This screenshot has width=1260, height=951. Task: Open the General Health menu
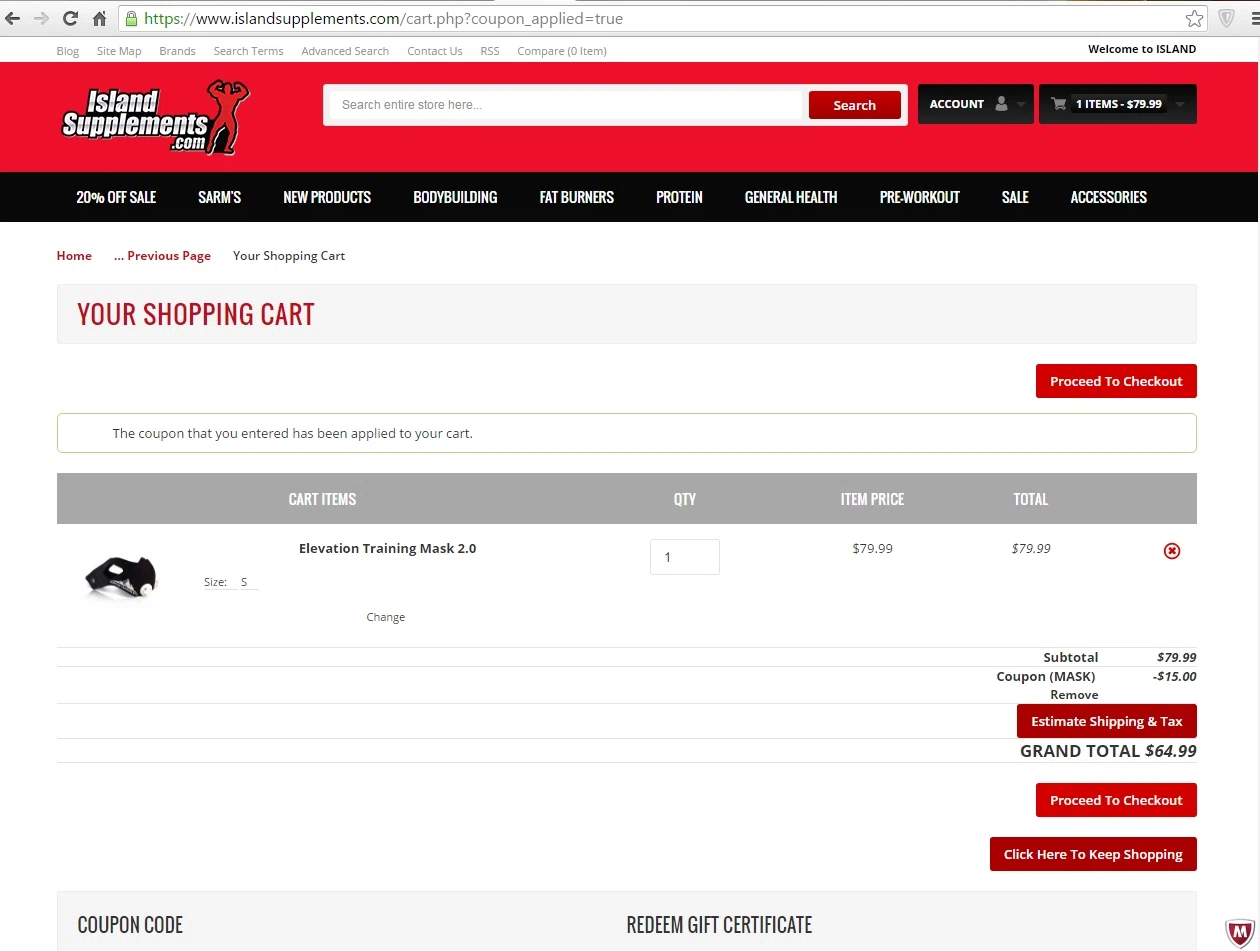pos(791,197)
